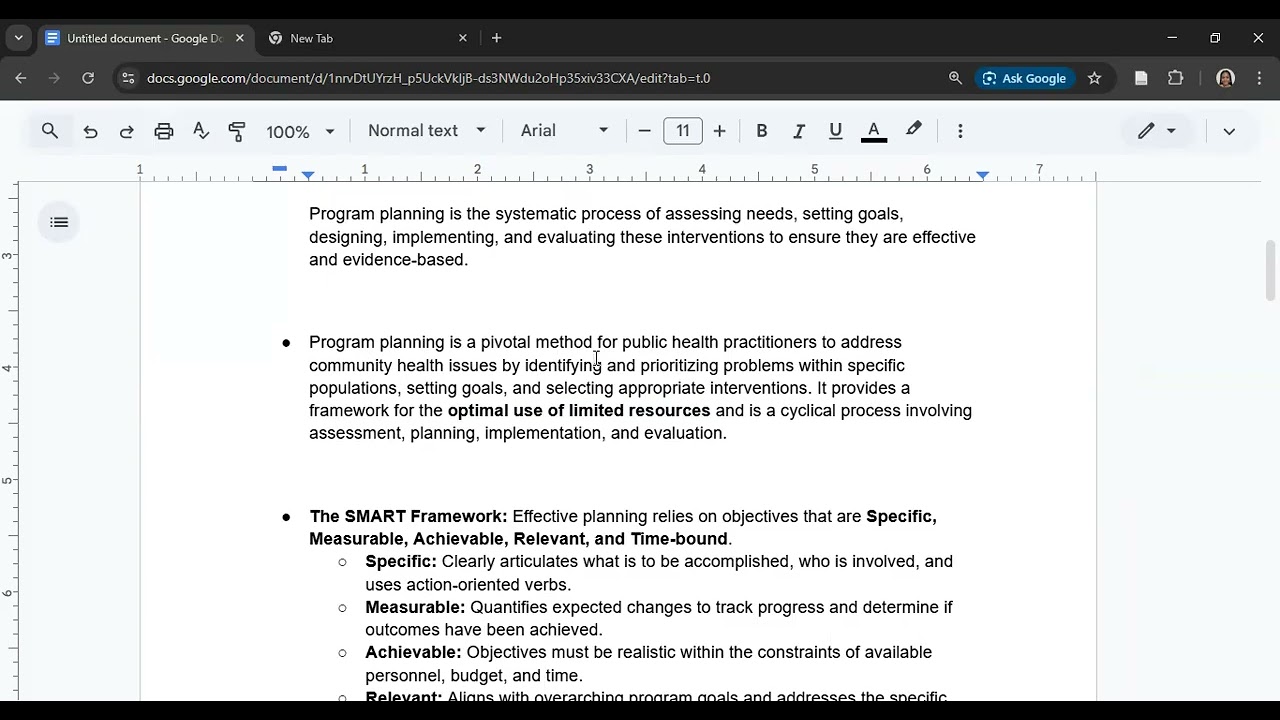Open the Extensions puzzle menu
This screenshot has width=1280, height=720.
[1176, 78]
